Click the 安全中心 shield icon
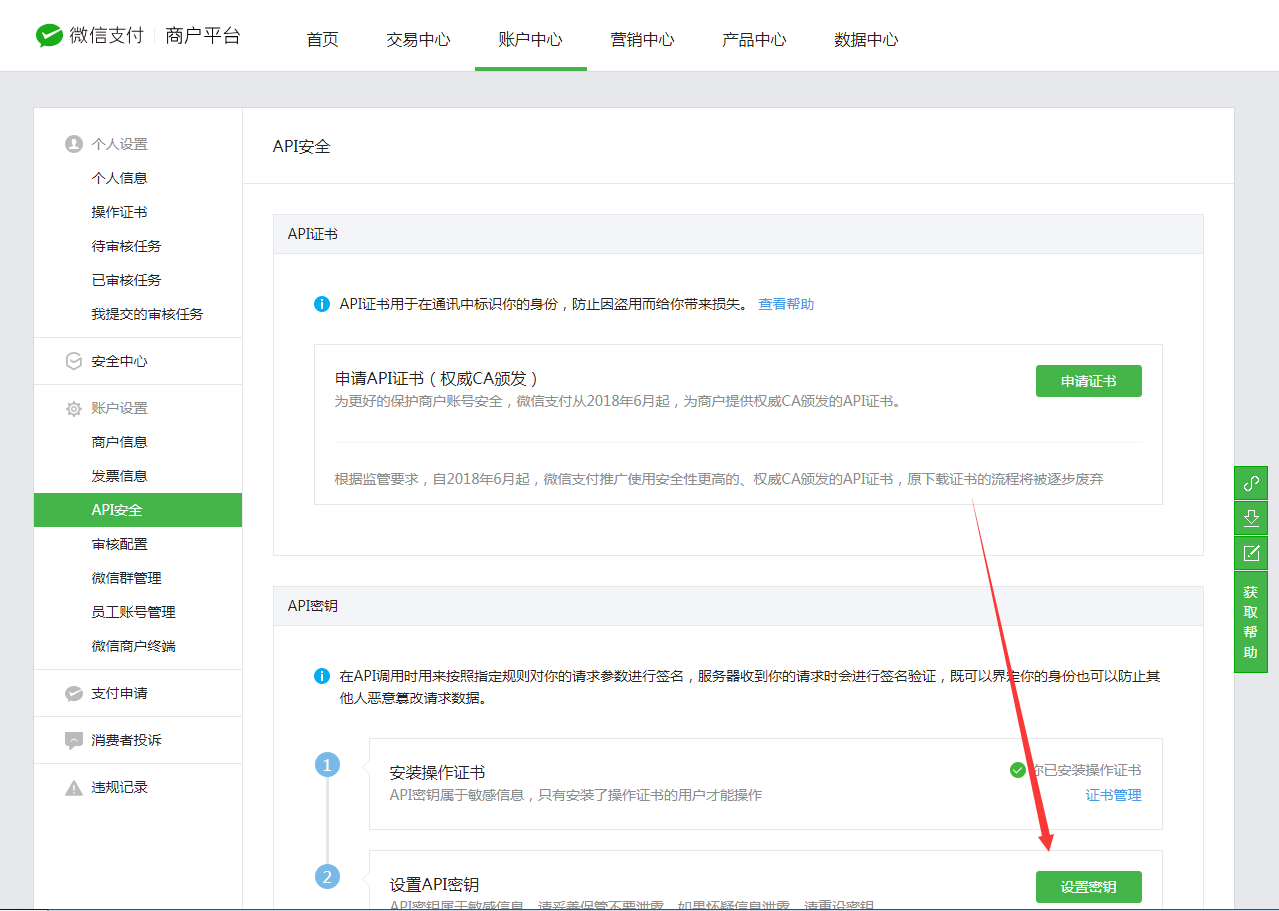 coord(74,361)
